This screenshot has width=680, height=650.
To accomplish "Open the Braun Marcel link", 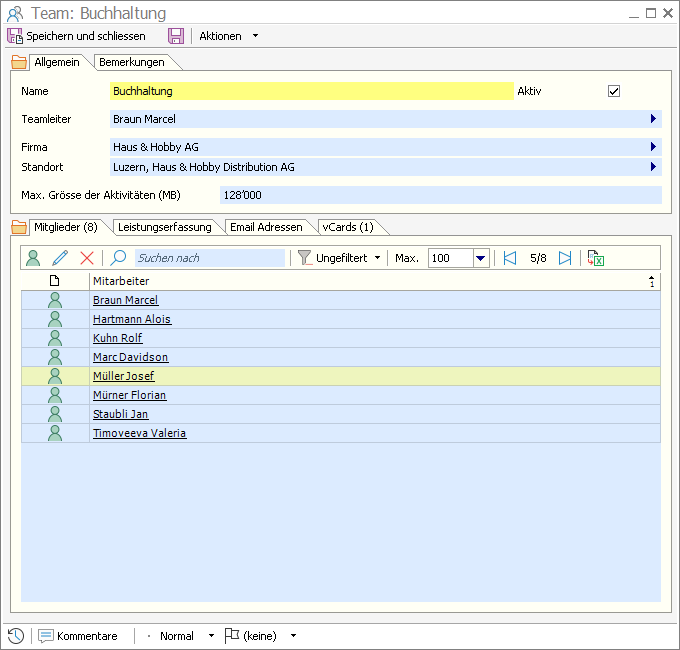I will tap(125, 300).
